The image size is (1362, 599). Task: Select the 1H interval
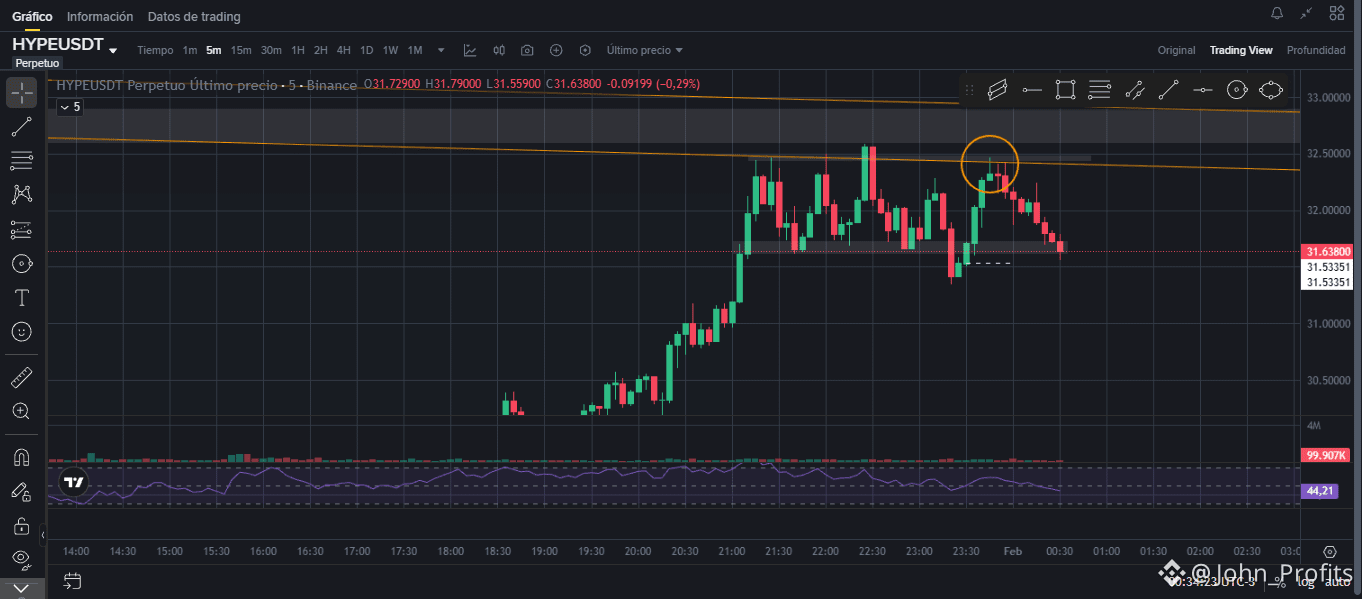pos(298,50)
